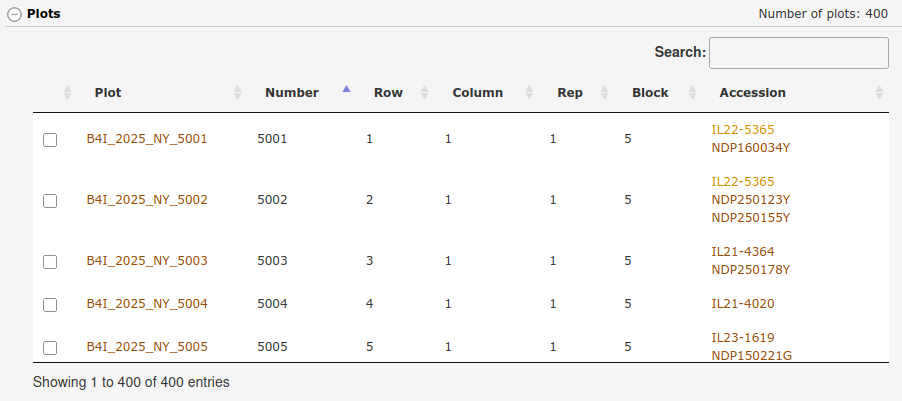Viewport: 902px width, 401px height.
Task: Sort table by Plot column
Action: point(108,93)
